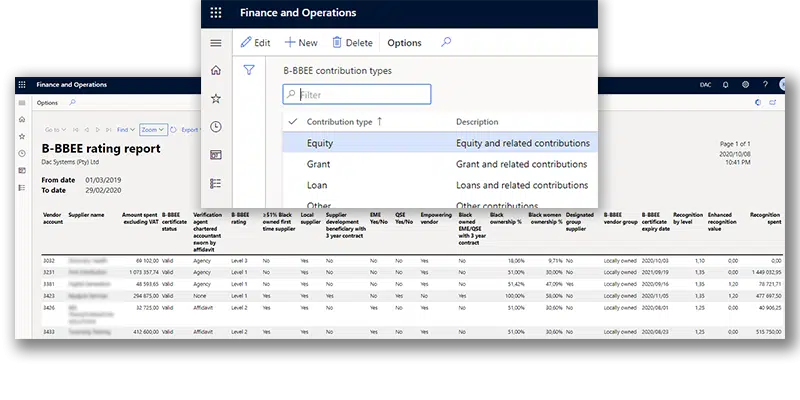
Task: Show the filter pane funnel icon
Action: click(250, 71)
